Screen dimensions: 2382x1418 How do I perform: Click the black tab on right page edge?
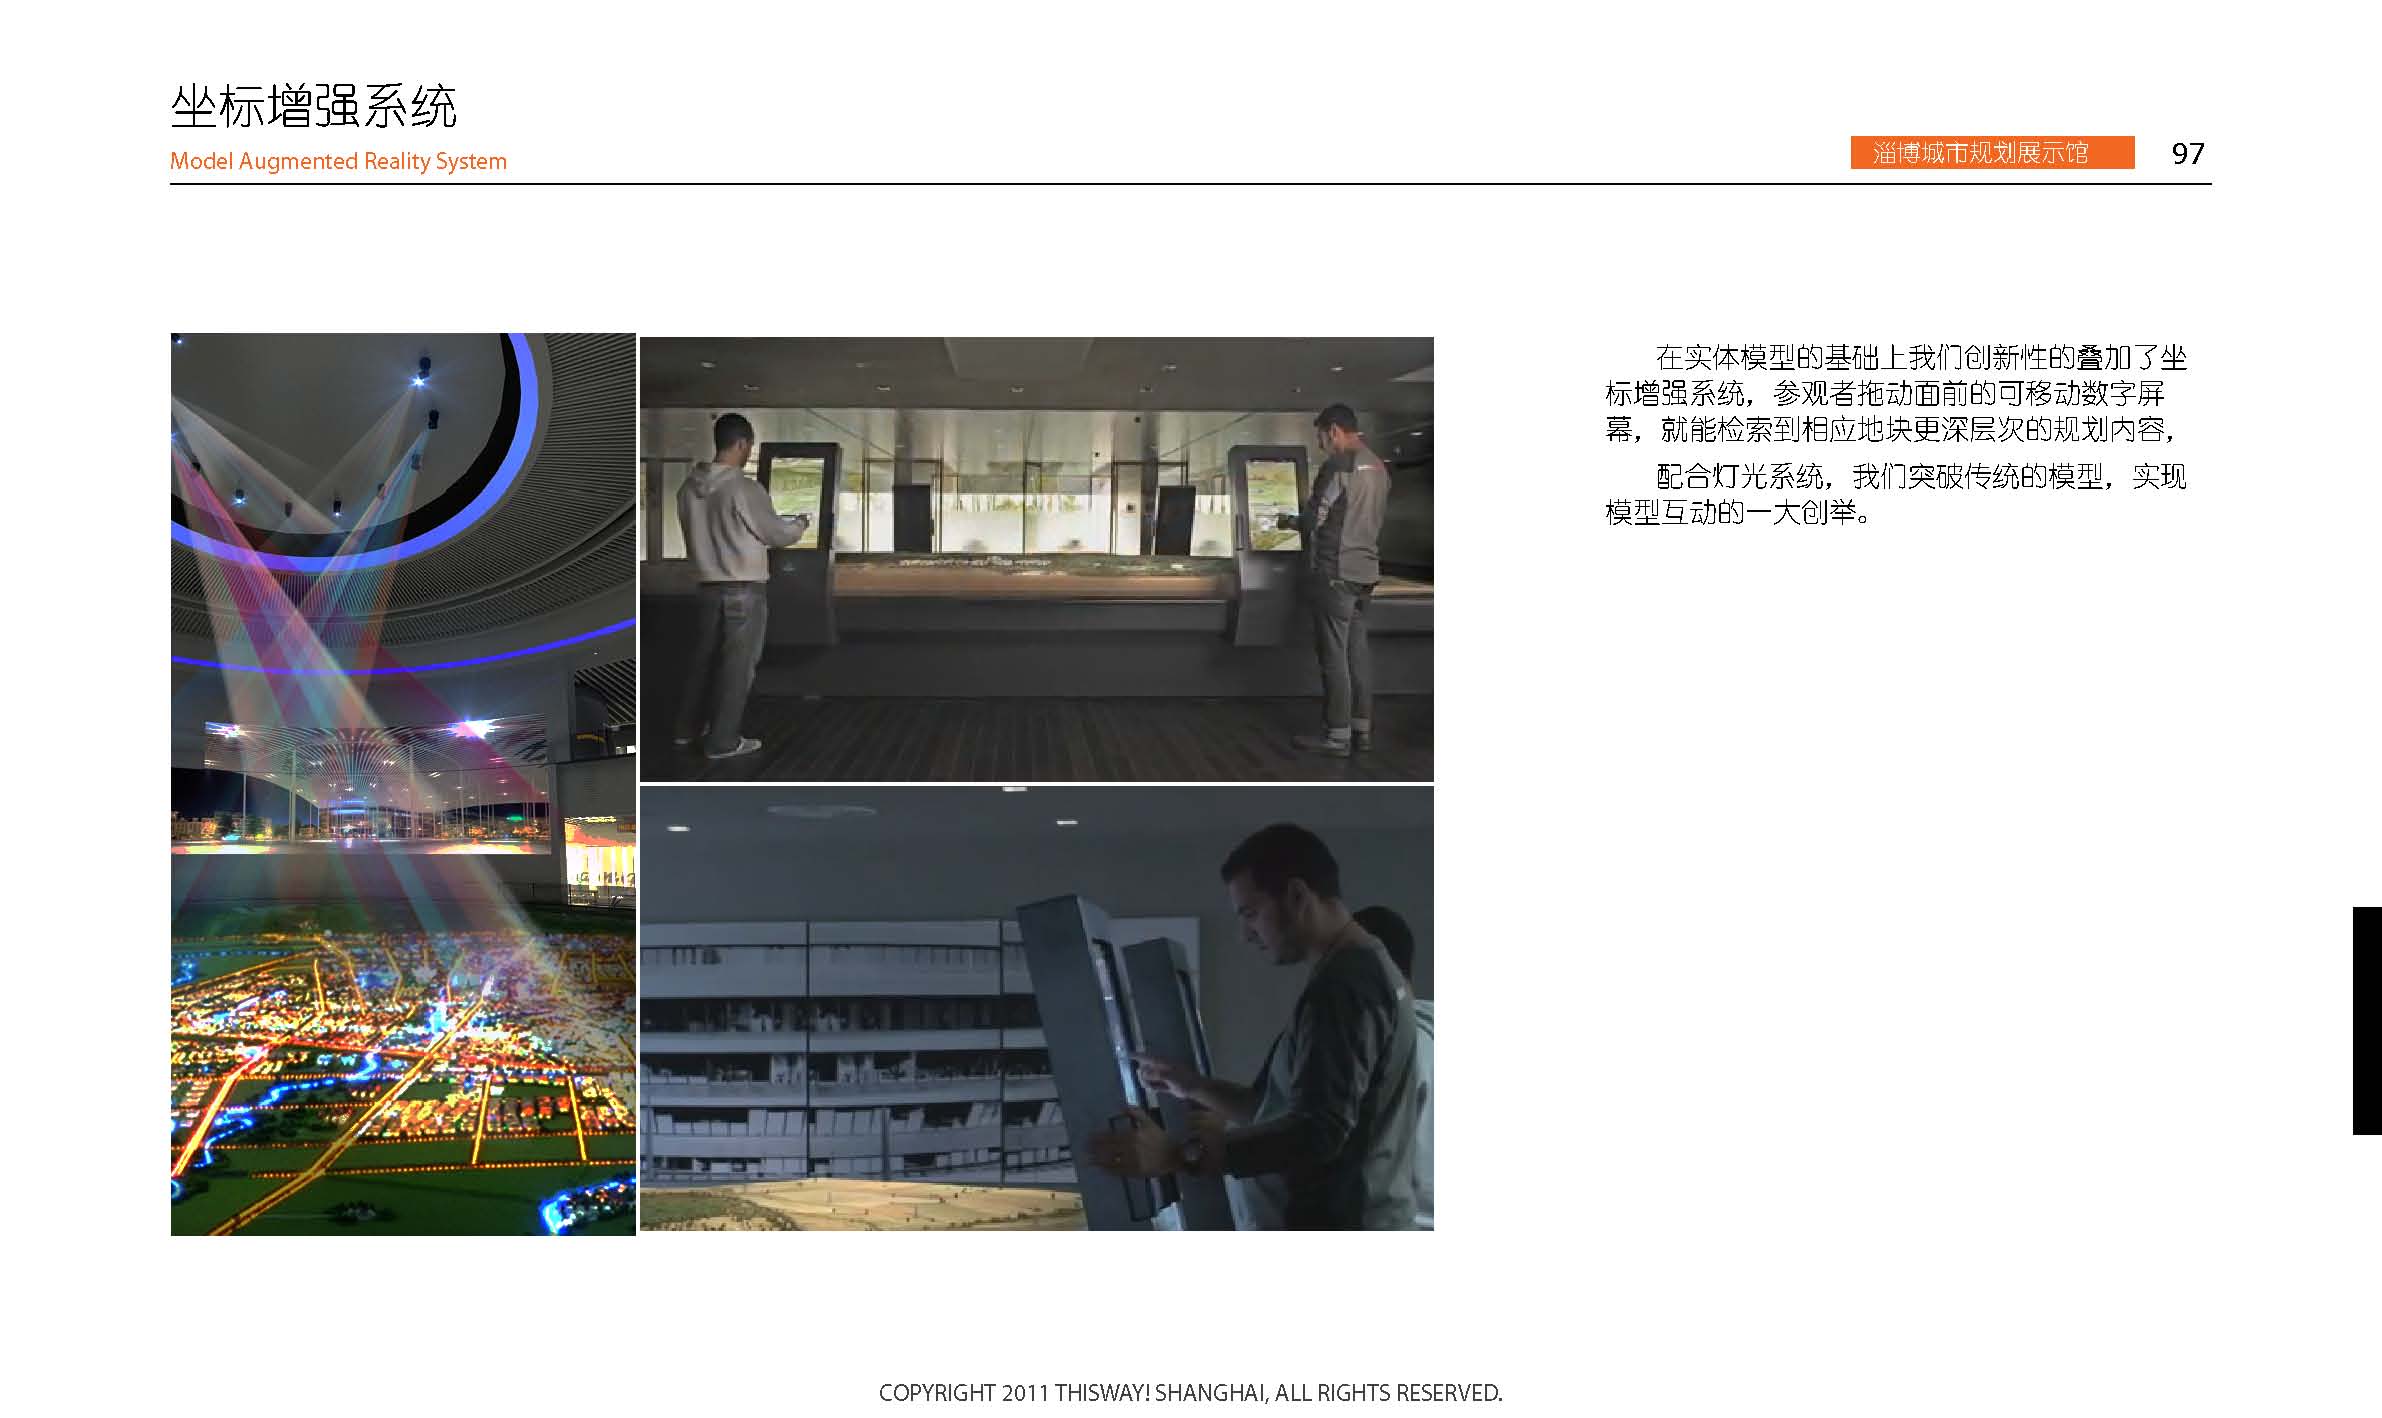click(2367, 1020)
